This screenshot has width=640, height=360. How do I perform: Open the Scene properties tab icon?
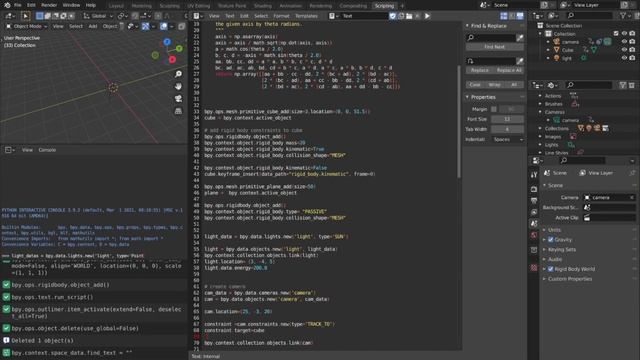click(x=534, y=224)
